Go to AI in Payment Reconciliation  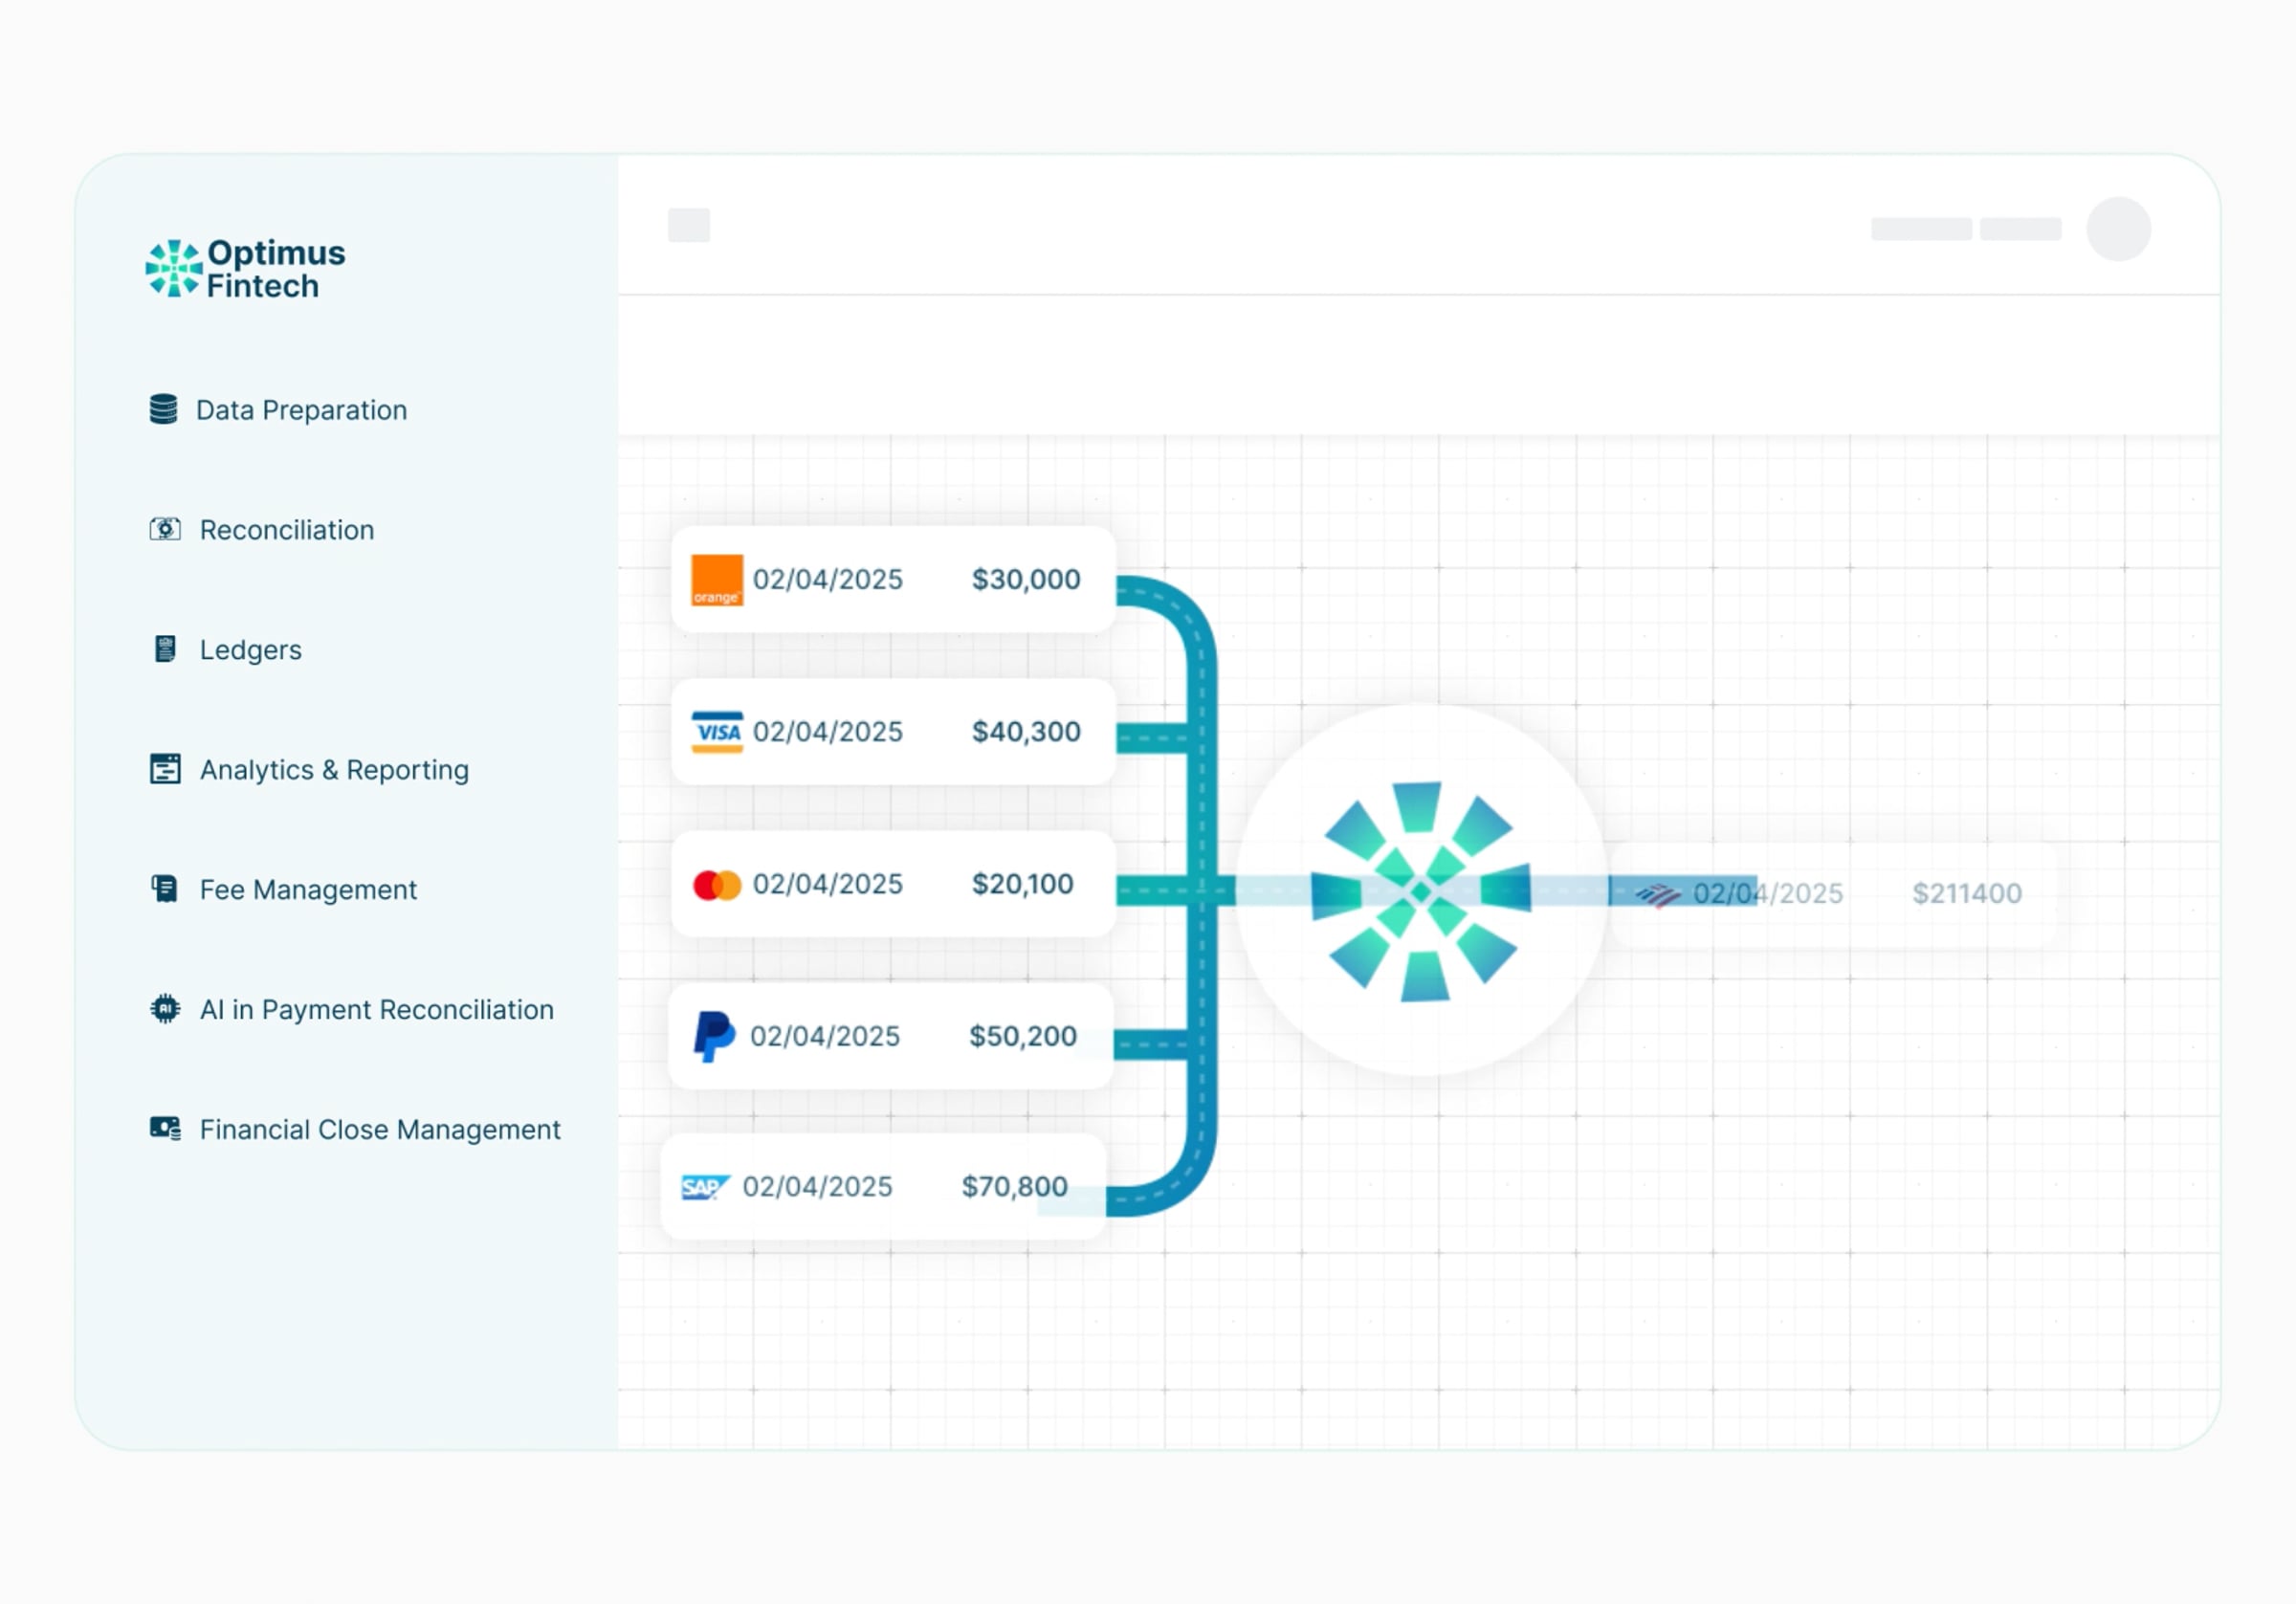point(376,1010)
